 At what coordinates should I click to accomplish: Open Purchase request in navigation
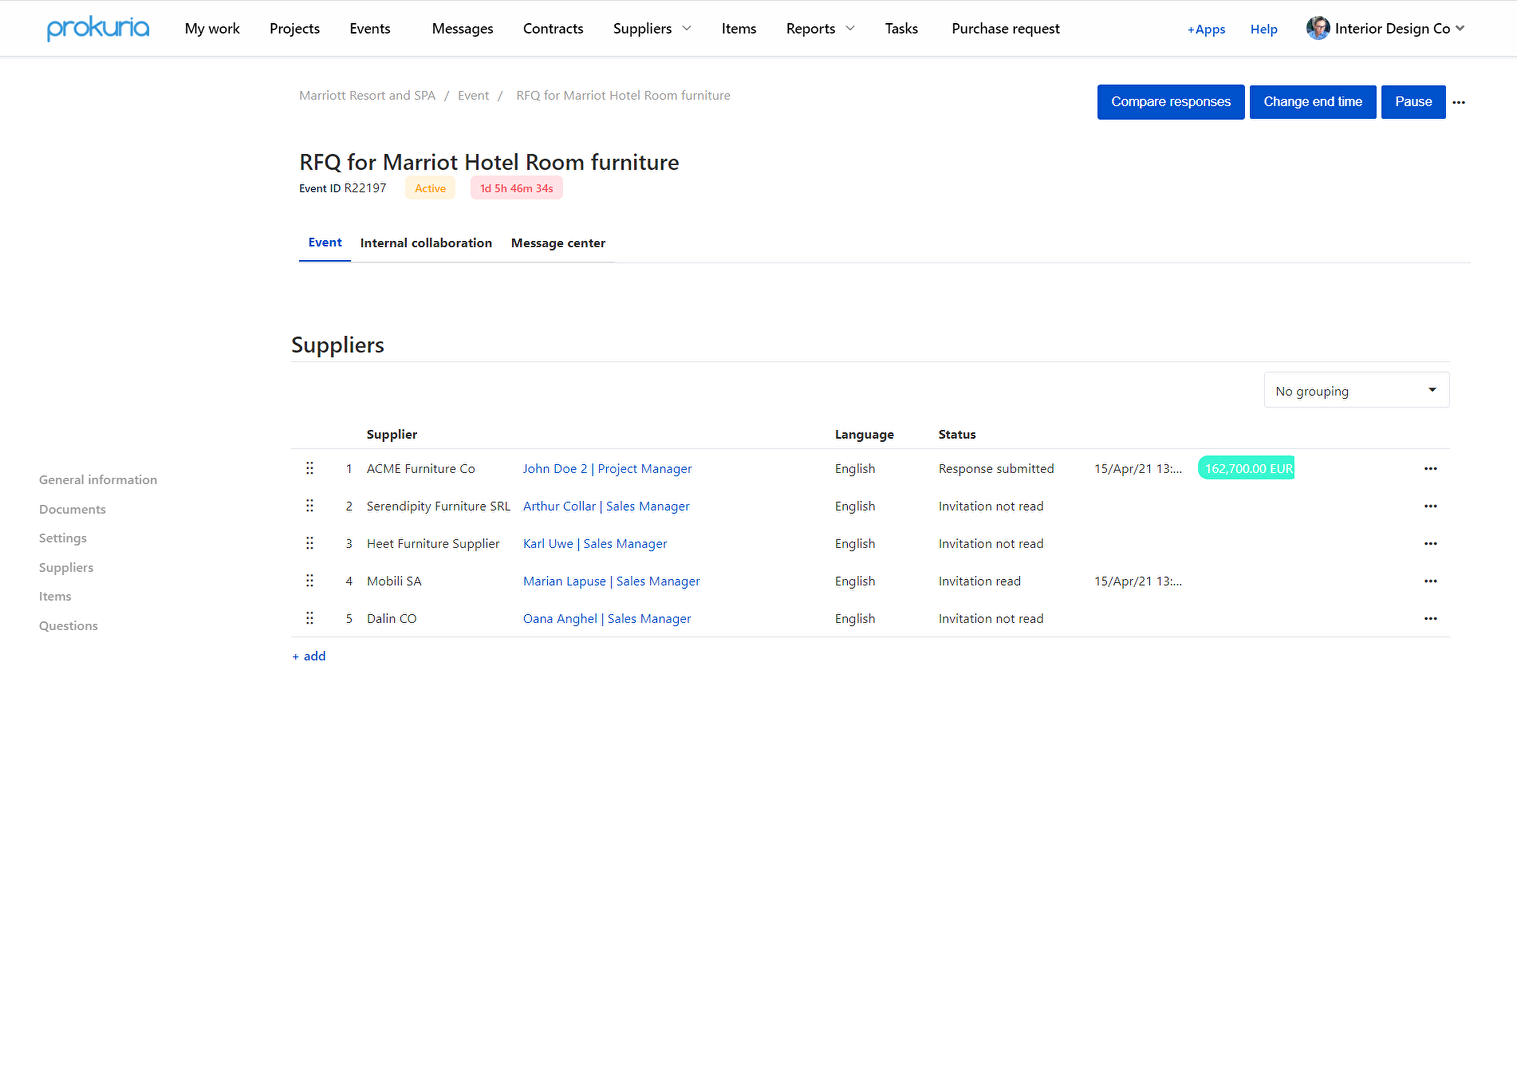point(1006,28)
